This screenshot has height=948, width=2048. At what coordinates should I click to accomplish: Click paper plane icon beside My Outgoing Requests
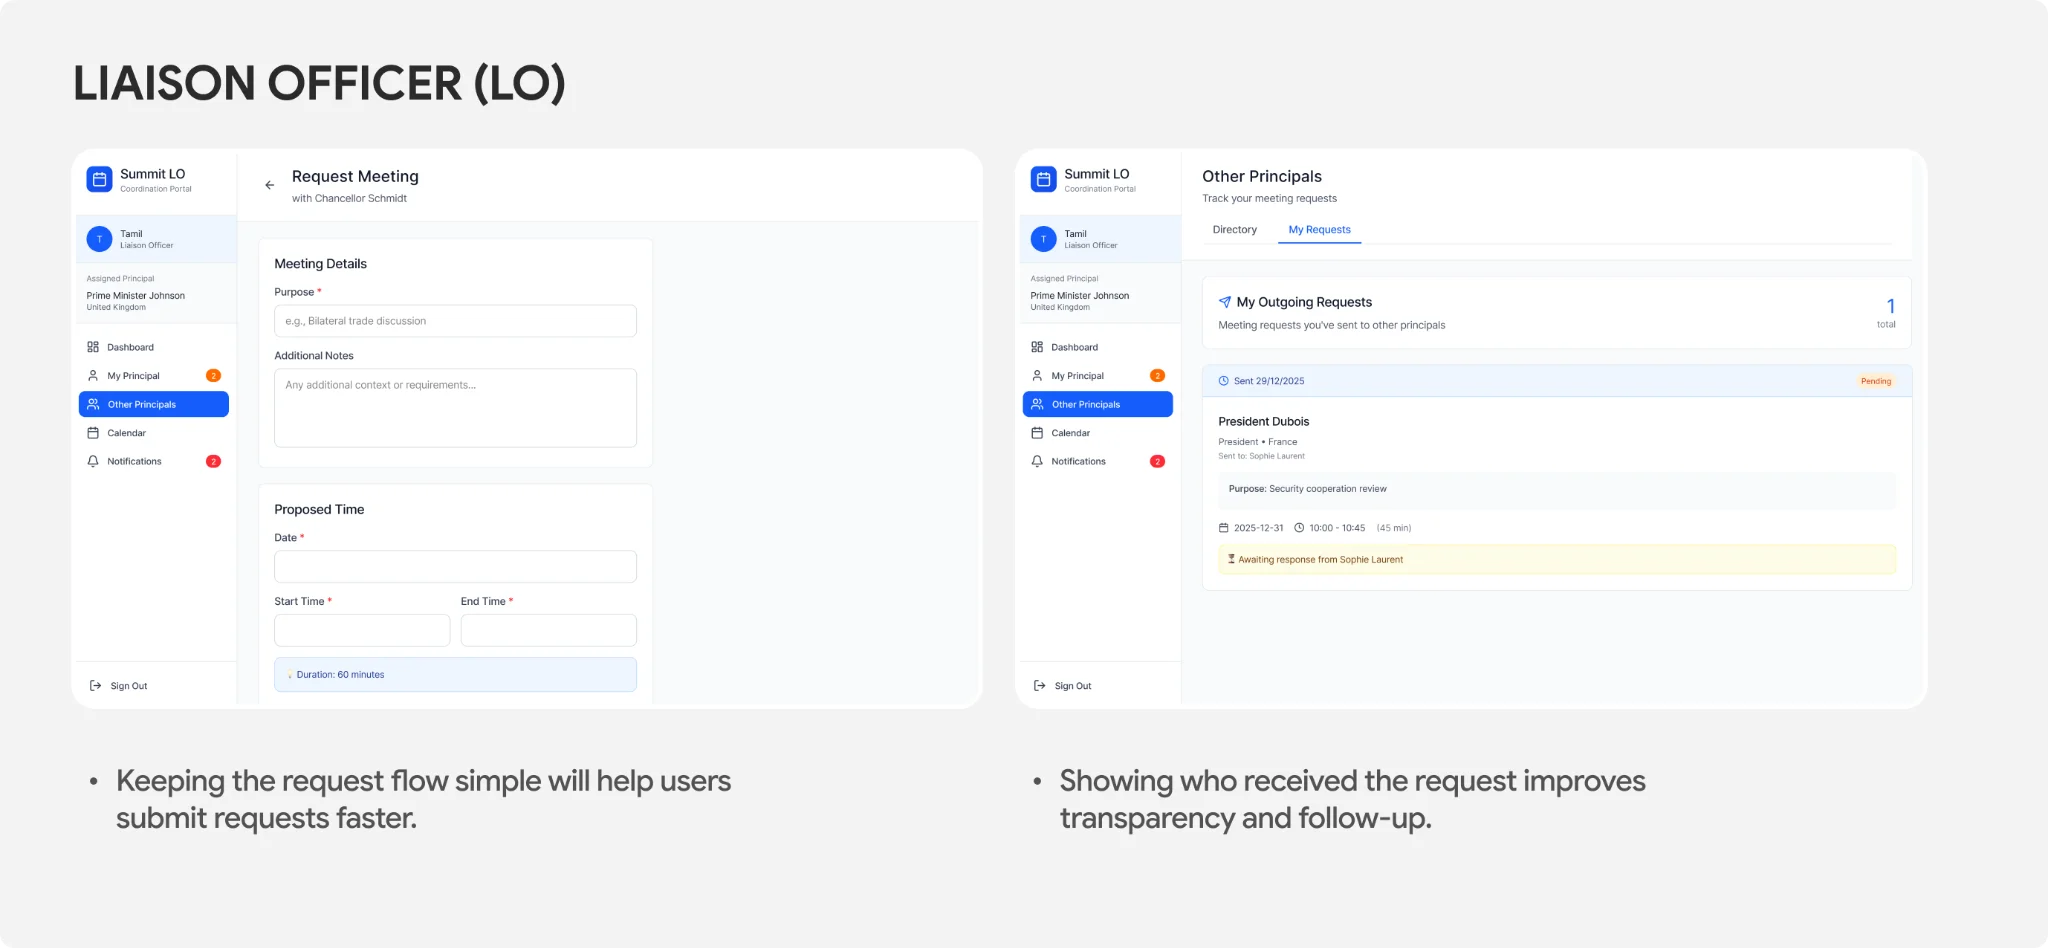(x=1224, y=302)
